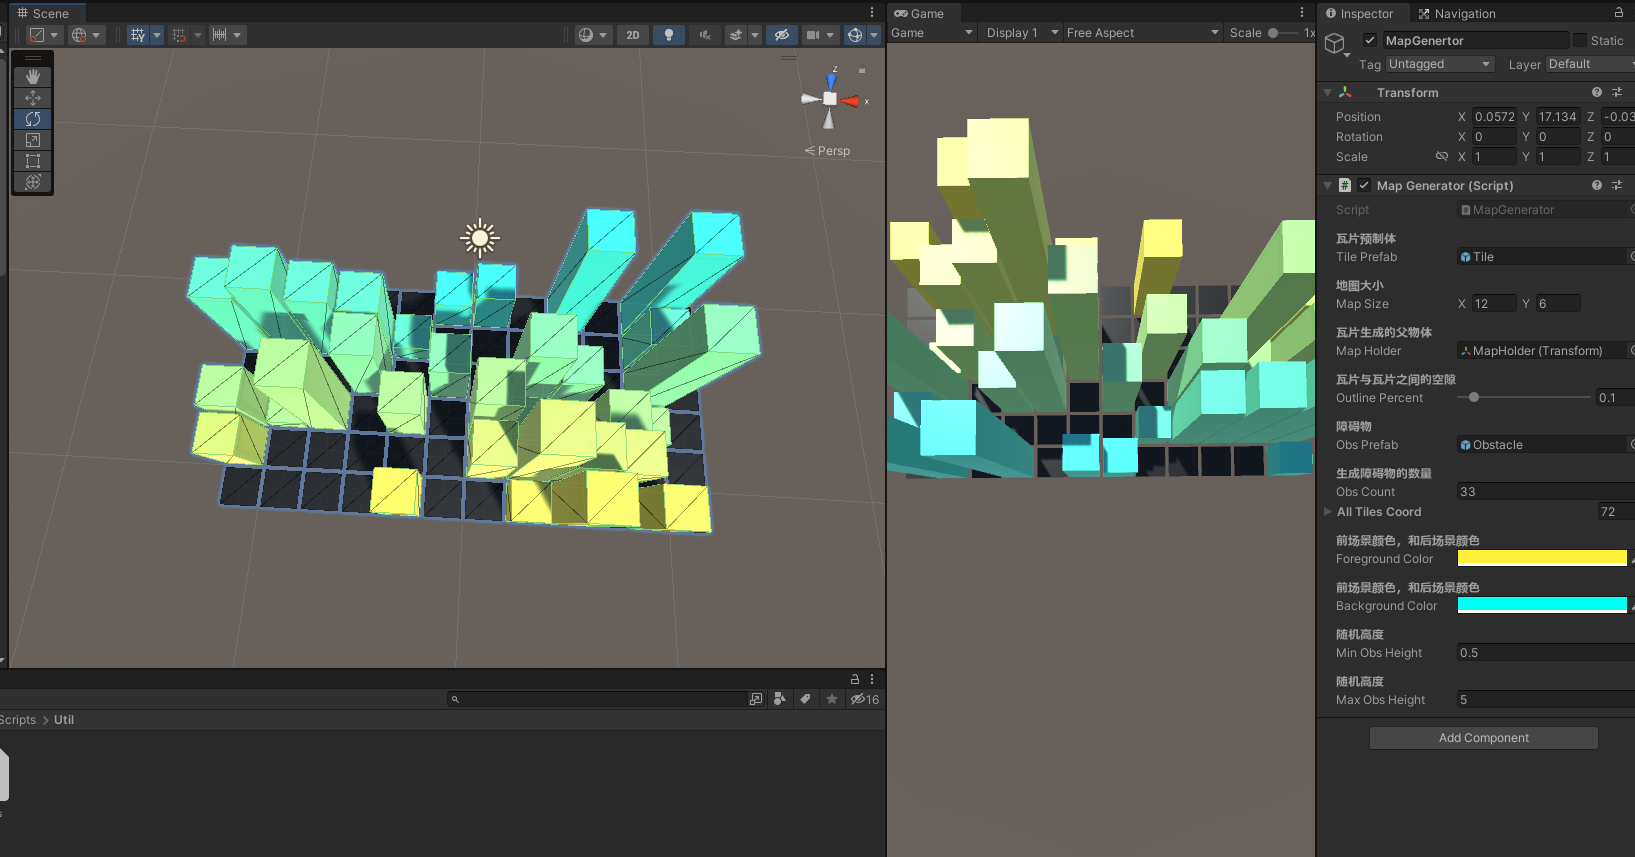Toggle the Project panel lock

(x=855, y=678)
